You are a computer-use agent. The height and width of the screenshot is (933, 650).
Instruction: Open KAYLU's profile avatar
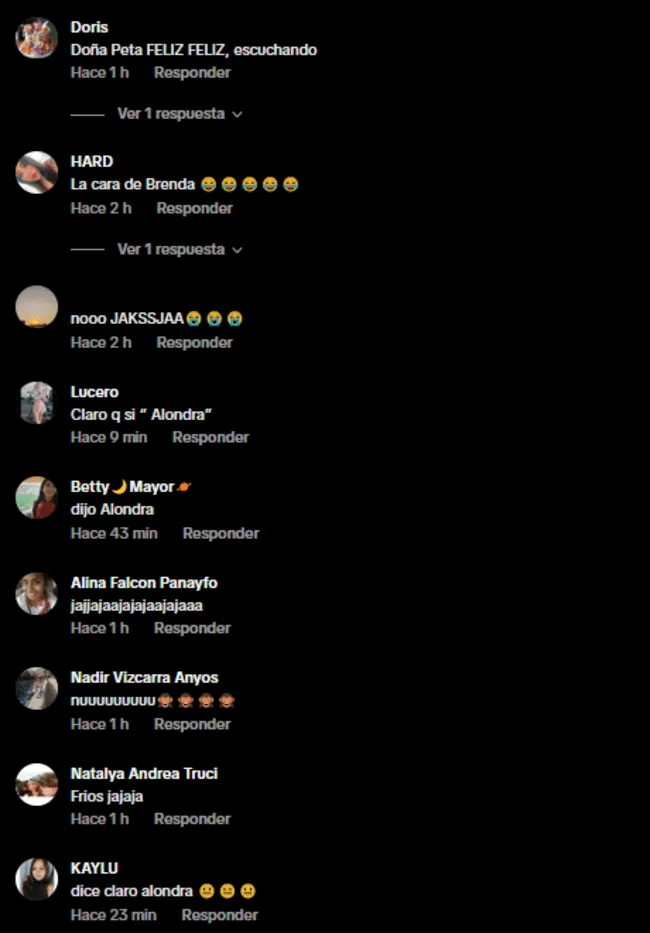tap(36, 879)
